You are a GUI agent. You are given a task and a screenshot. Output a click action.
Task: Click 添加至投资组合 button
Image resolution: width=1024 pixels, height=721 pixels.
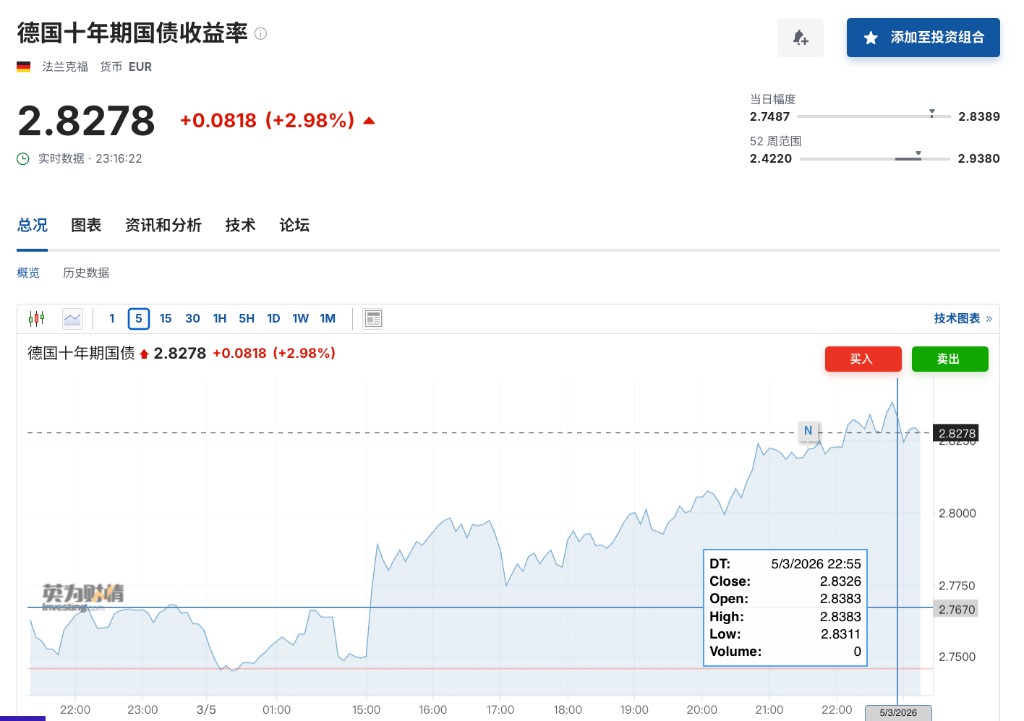(x=923, y=38)
